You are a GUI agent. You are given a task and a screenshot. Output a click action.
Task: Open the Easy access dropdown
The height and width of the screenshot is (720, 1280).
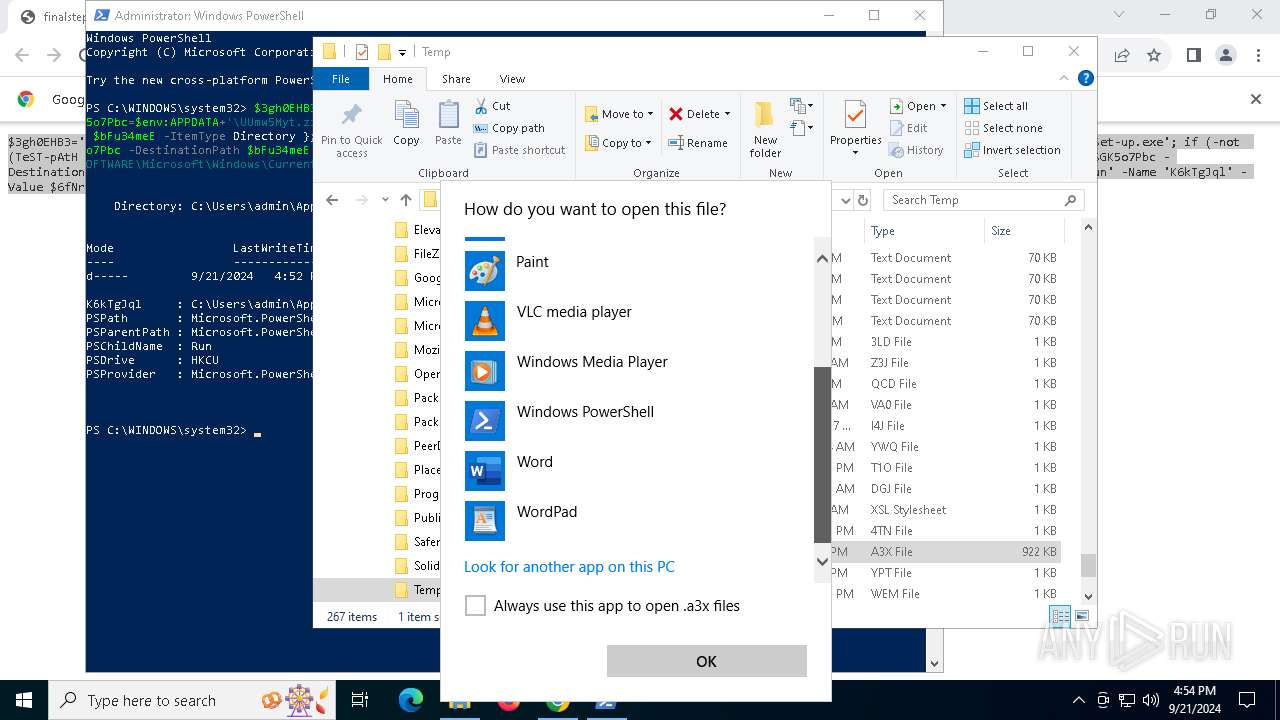coord(800,128)
